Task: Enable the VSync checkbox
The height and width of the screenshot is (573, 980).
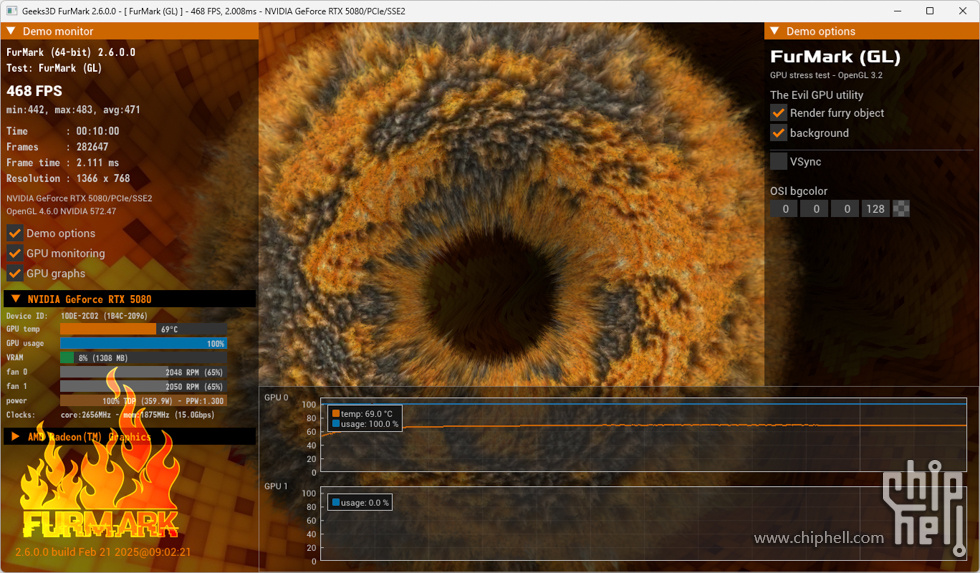Action: (778, 161)
